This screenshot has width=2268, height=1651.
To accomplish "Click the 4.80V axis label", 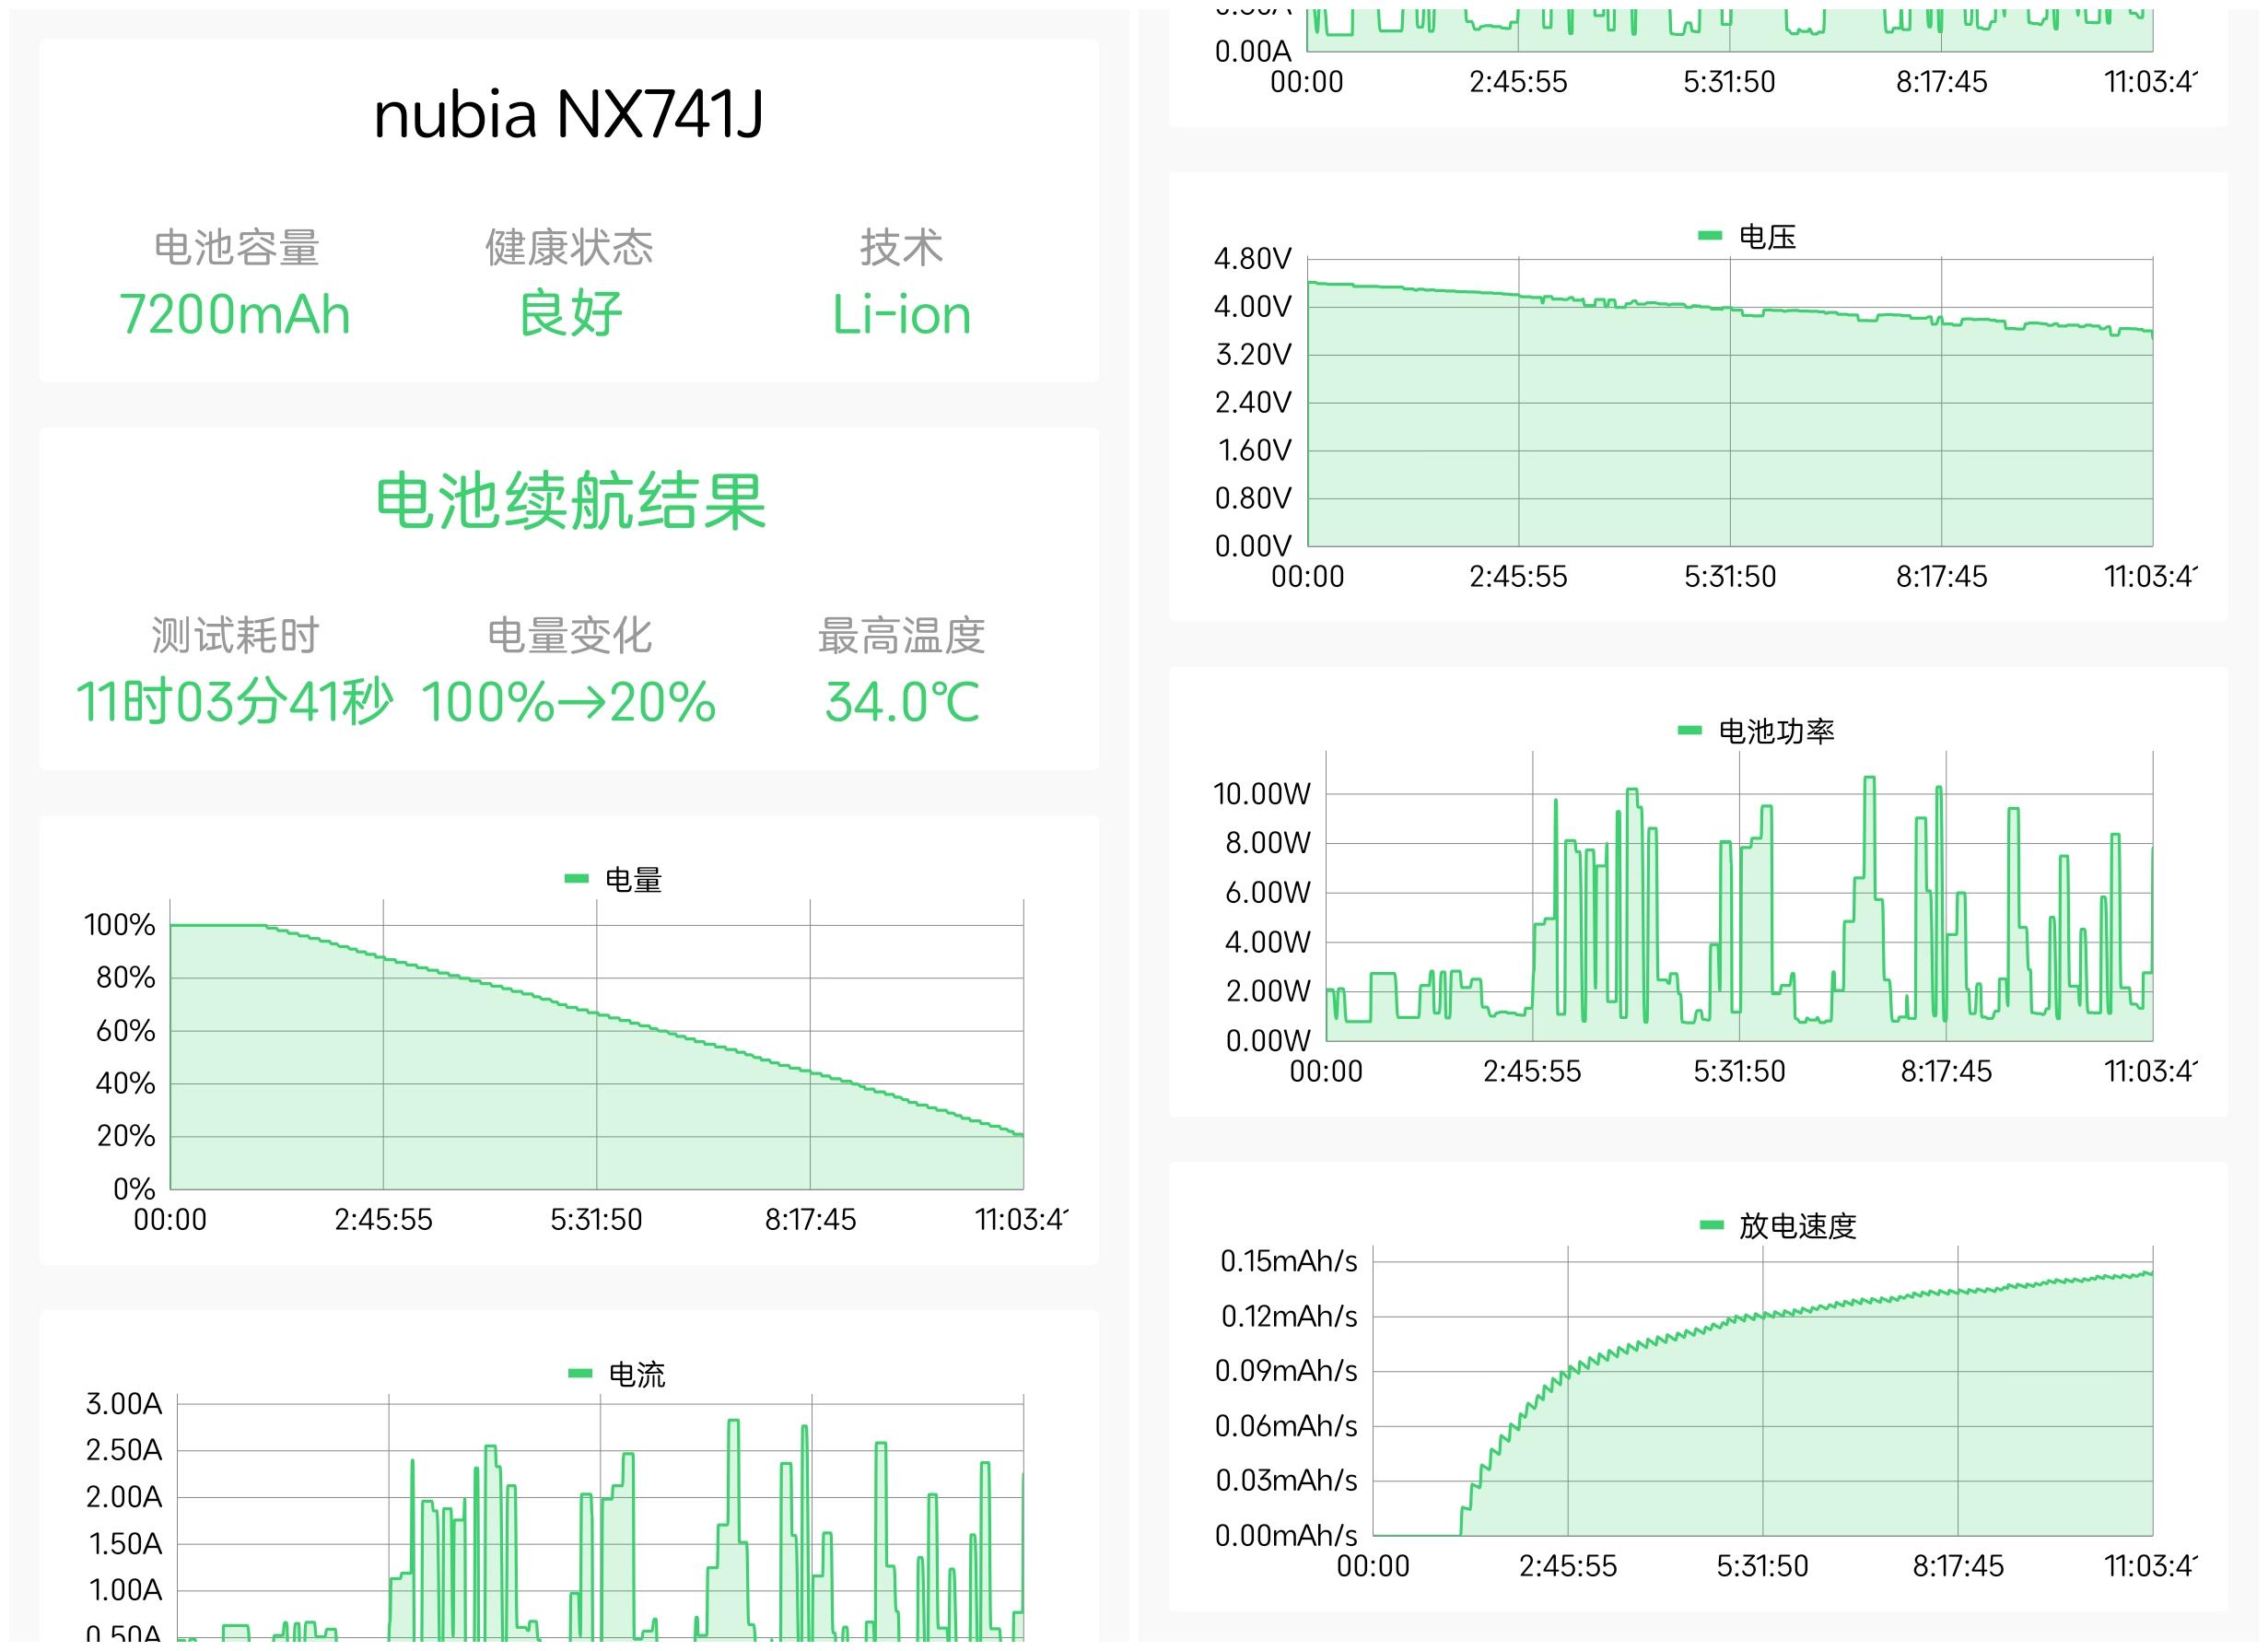I will [1252, 259].
